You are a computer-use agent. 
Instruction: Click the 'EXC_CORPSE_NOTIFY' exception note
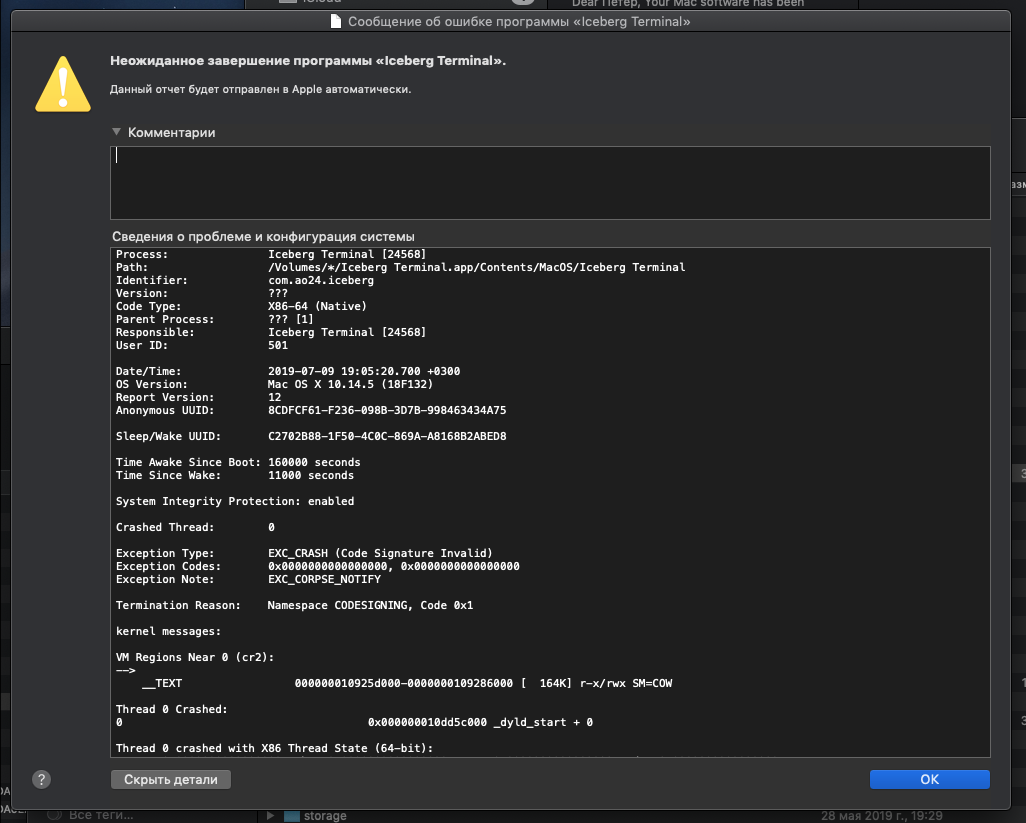[325, 579]
